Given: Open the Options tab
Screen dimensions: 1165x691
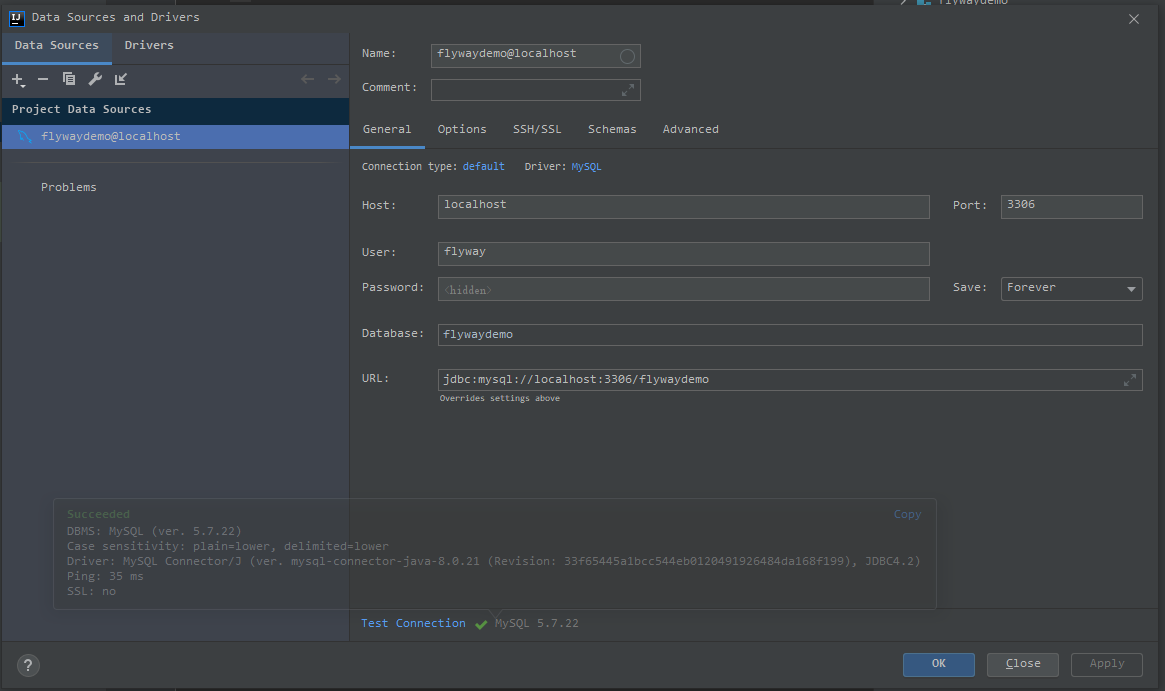Looking at the screenshot, I should point(462,129).
